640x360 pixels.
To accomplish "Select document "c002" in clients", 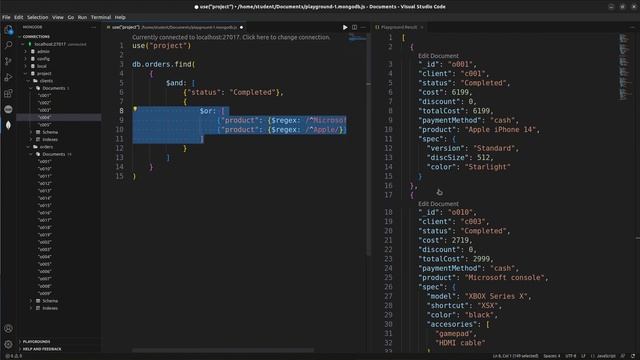I will 44,103.
